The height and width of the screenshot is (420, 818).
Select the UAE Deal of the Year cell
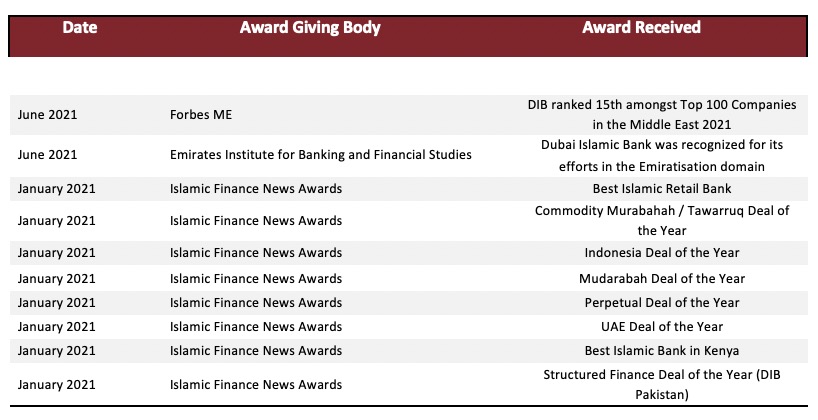pyautogui.click(x=661, y=327)
